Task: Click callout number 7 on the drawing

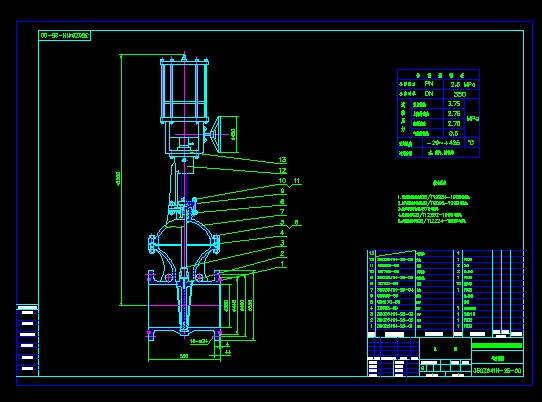Action: (282, 211)
